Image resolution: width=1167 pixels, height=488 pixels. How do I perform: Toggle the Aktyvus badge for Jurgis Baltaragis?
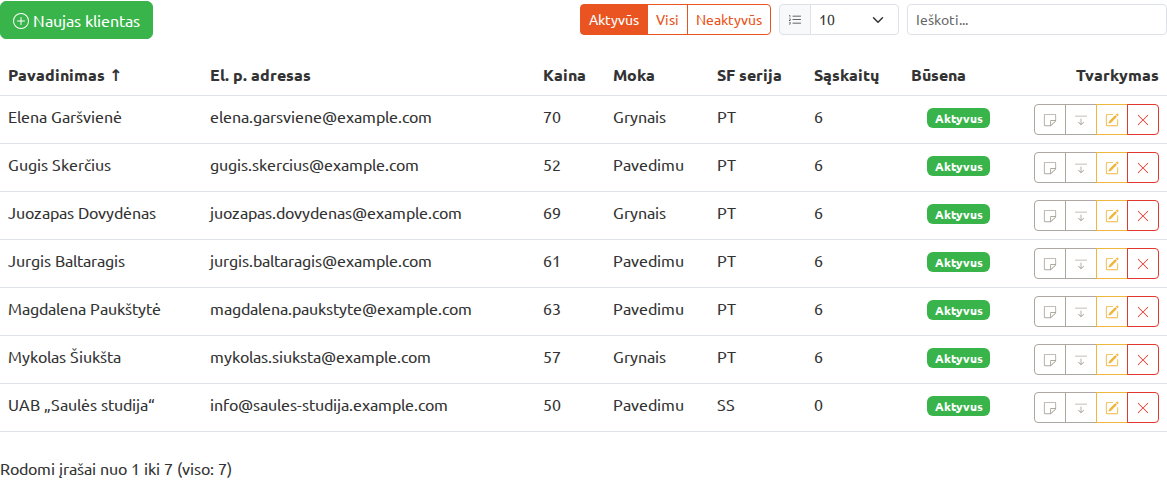click(x=958, y=263)
